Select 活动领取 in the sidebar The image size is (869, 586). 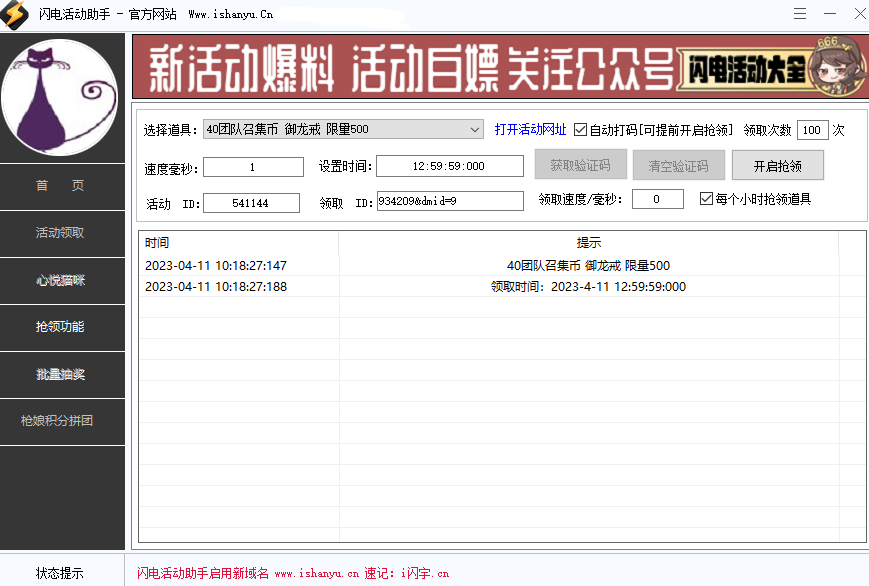point(62,233)
